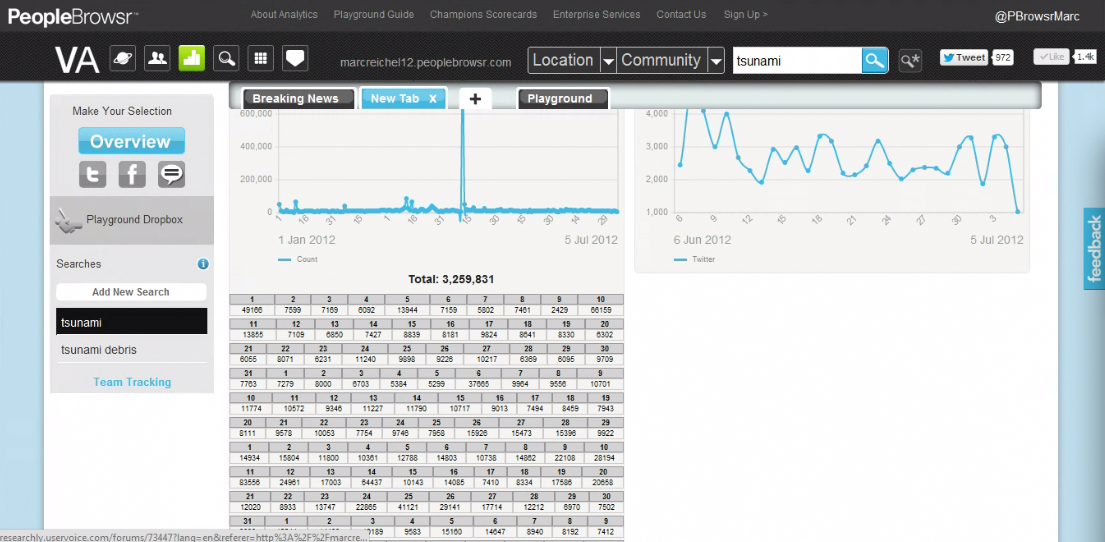Viewport: 1105px width, 542px height.
Task: Click the planet icon in toolbar
Action: point(122,59)
